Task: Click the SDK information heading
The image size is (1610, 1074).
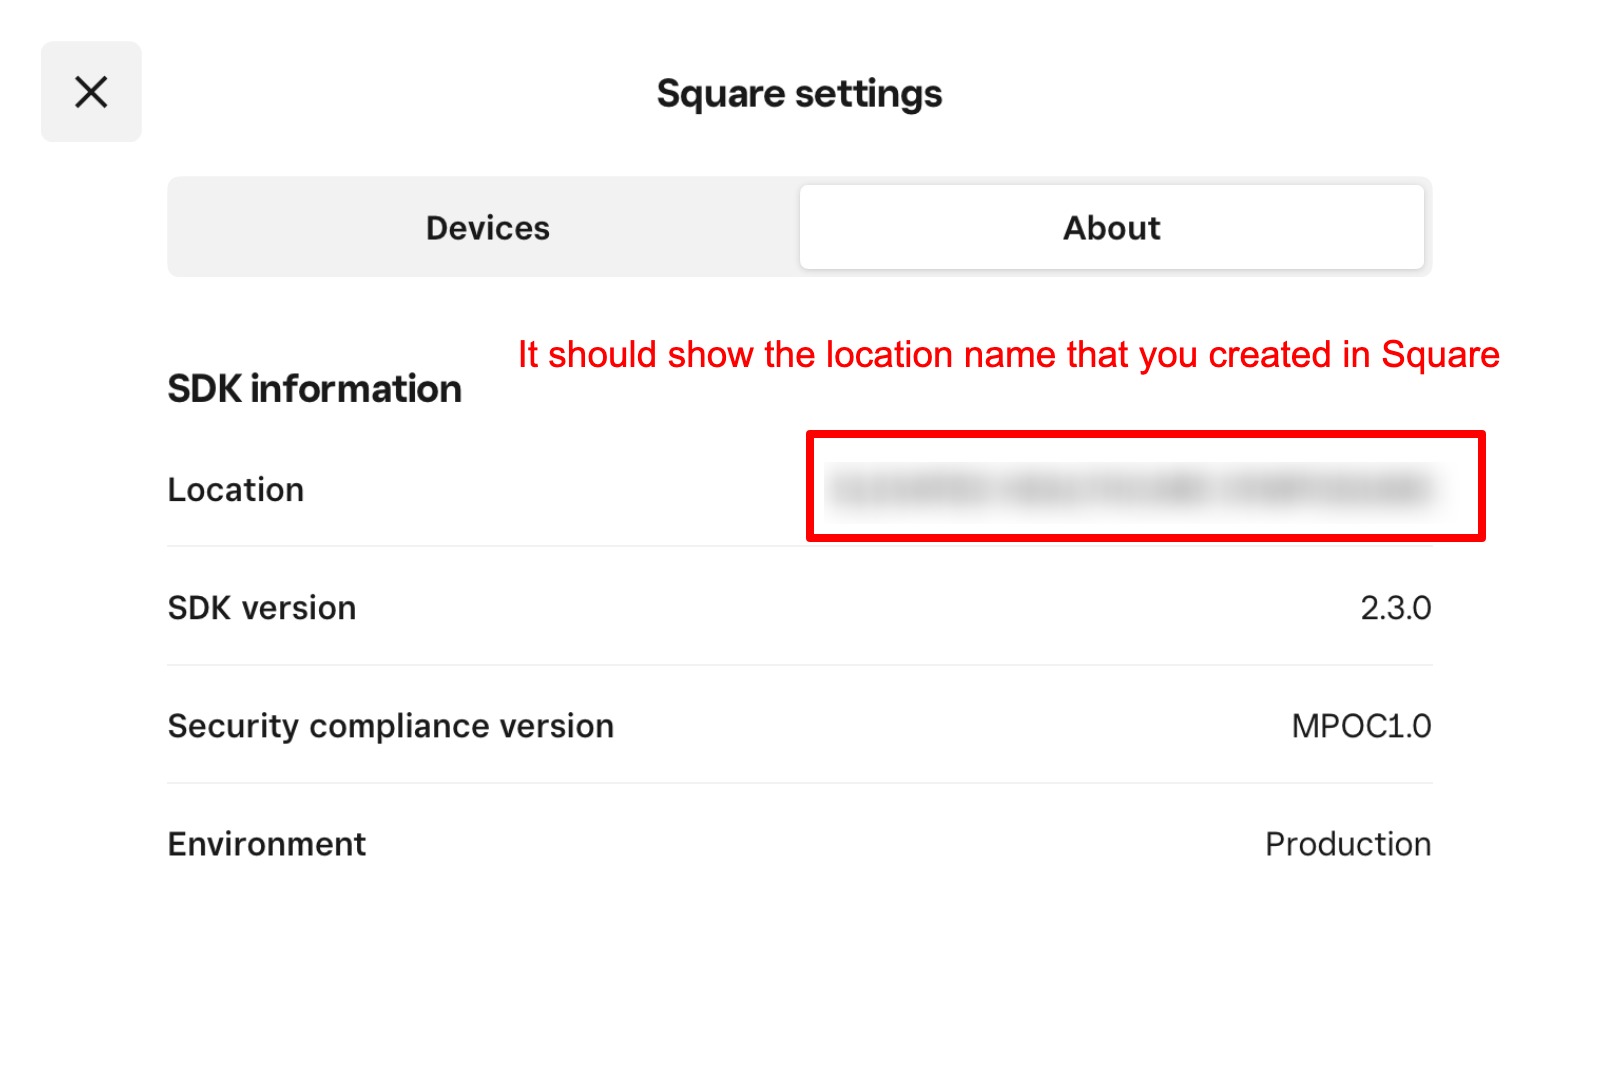Action: point(314,389)
